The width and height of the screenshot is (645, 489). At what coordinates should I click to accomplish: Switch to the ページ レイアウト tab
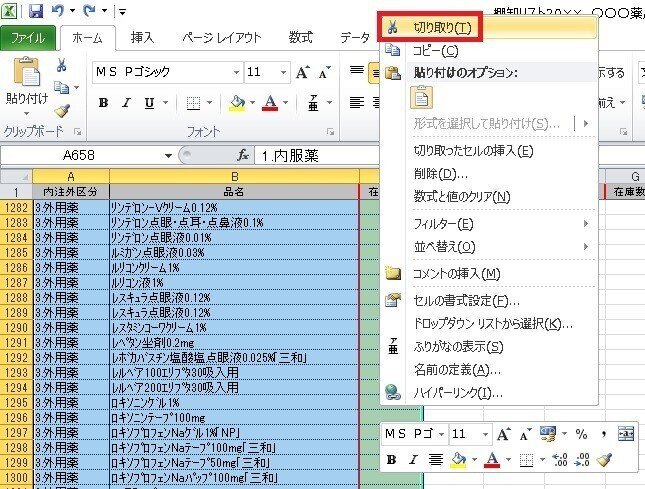[222, 38]
